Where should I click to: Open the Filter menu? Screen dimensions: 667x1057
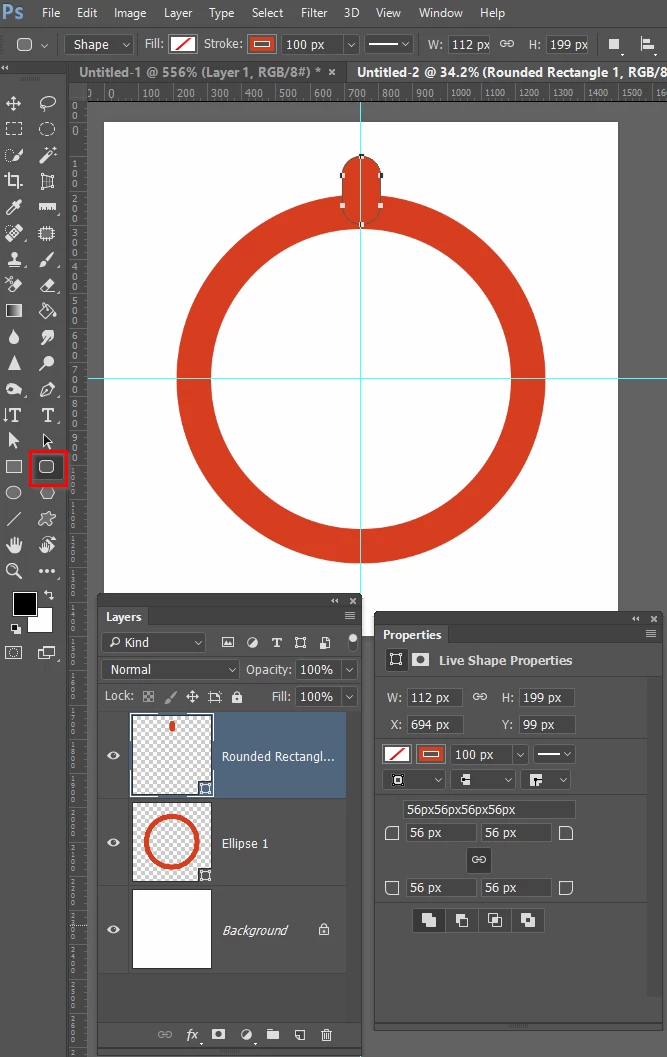314,13
